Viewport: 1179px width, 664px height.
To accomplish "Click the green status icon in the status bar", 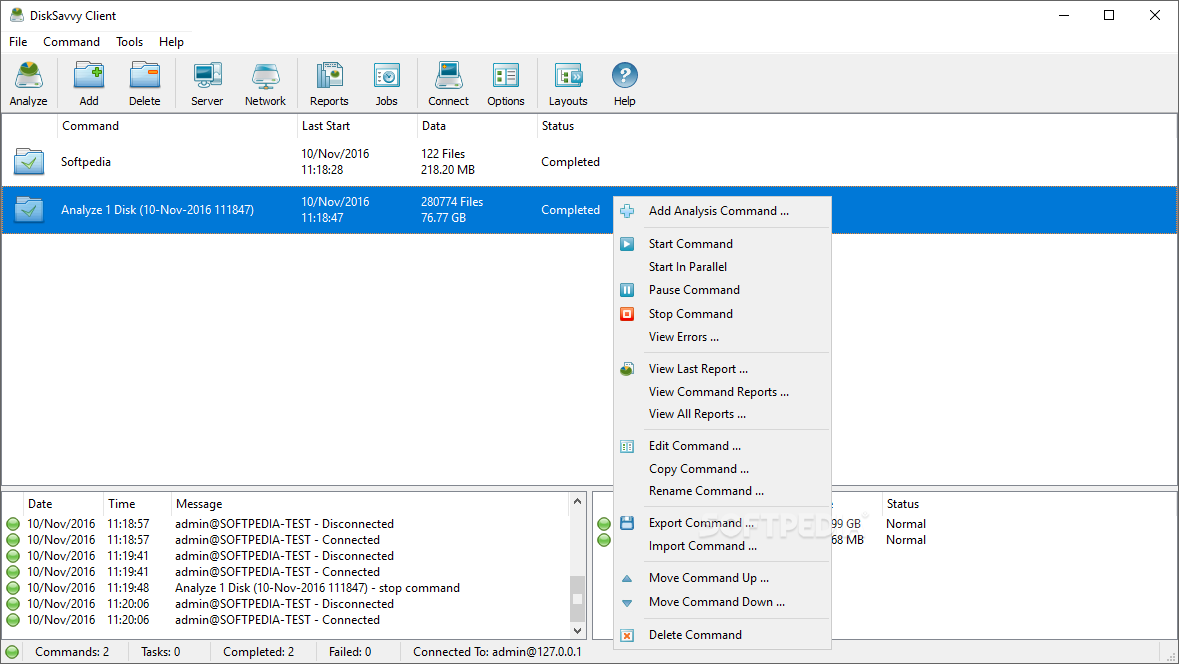I will (12, 652).
